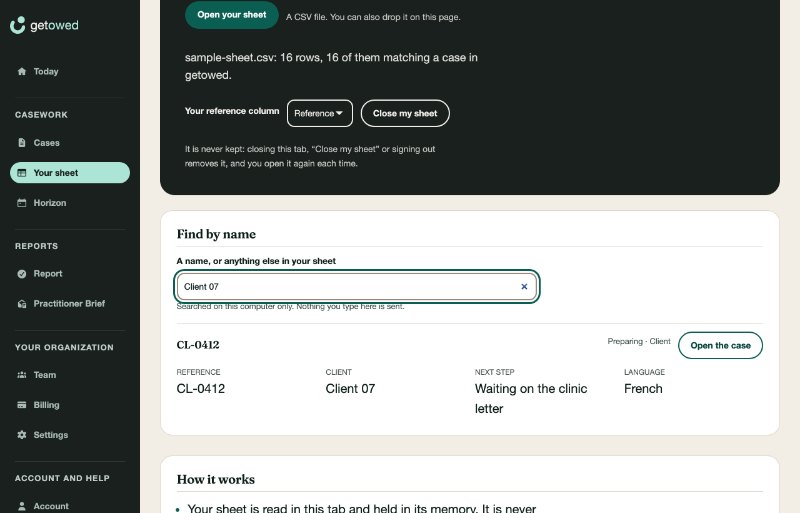Click the Billing card icon
The image size is (800, 513).
click(x=21, y=405)
